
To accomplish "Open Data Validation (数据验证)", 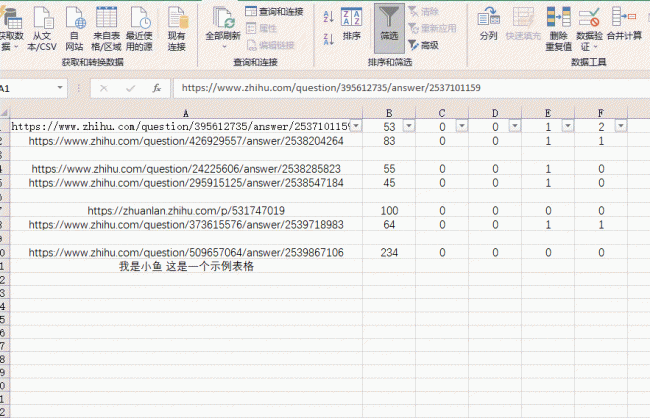I will coord(589,29).
